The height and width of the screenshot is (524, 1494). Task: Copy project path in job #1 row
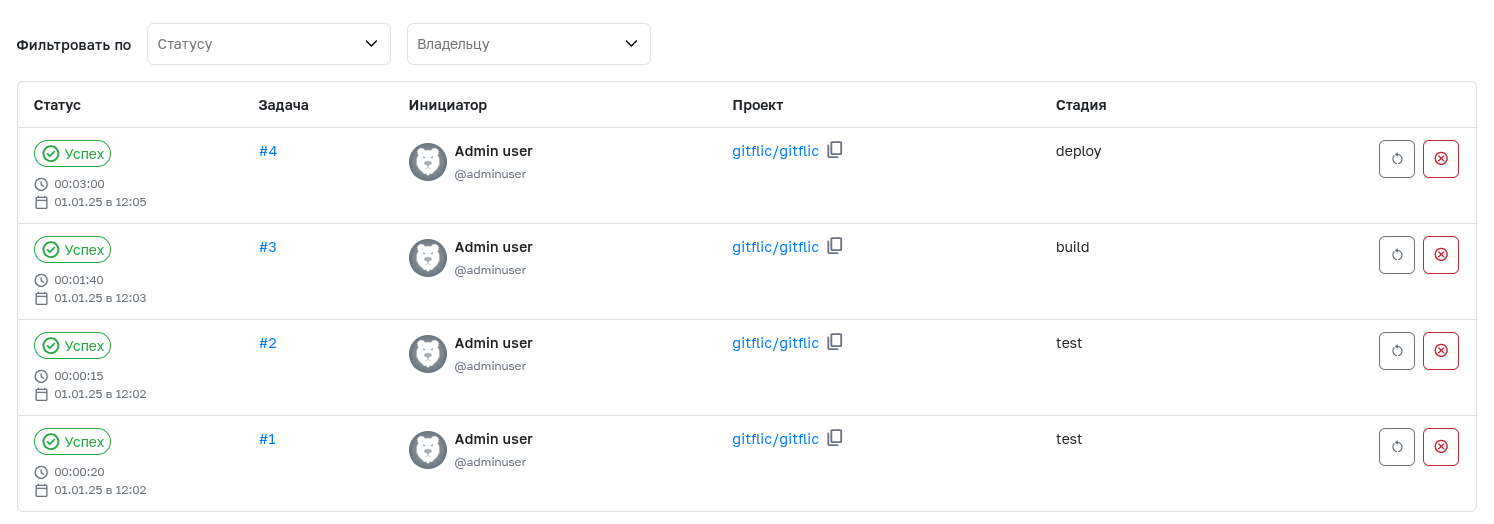(x=835, y=438)
